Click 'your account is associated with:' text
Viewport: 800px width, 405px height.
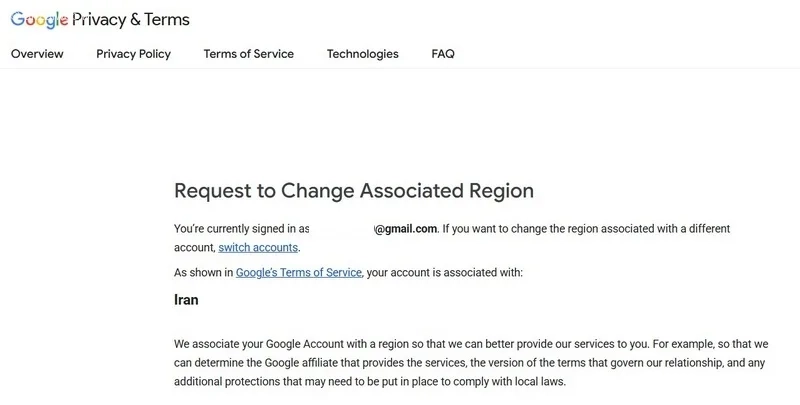(444, 272)
